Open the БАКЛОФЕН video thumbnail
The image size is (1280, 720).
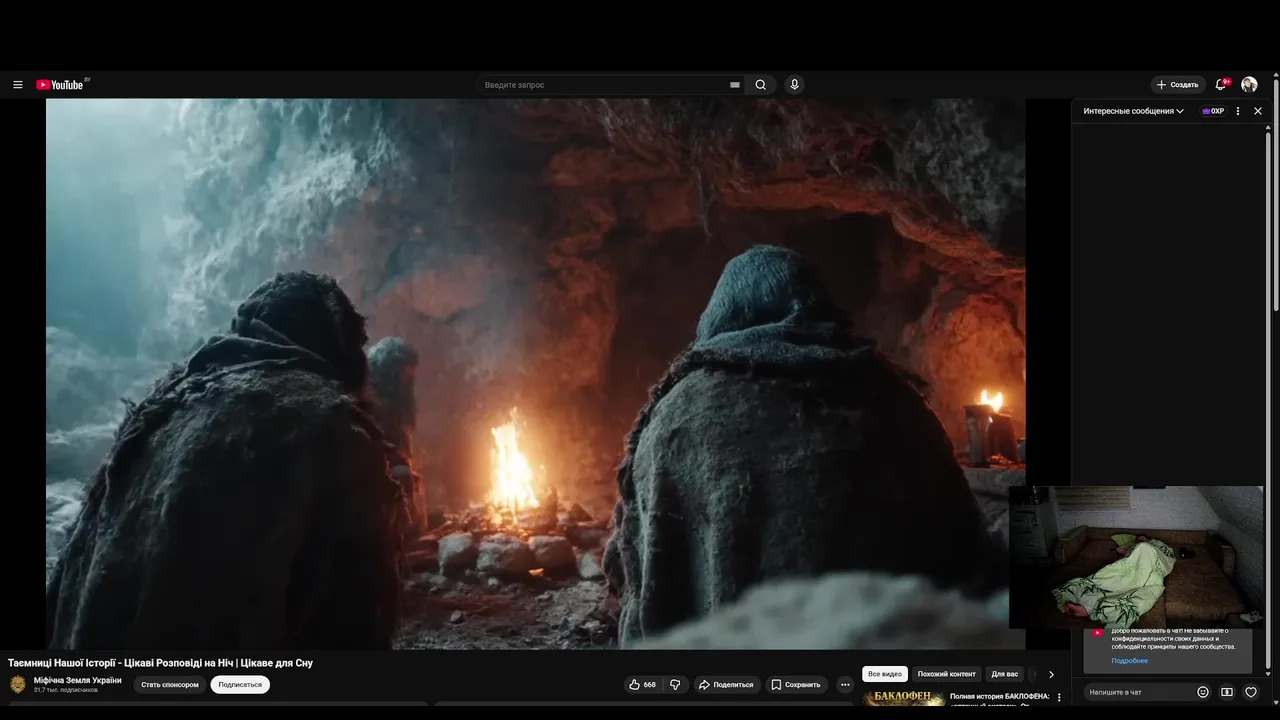click(903, 697)
